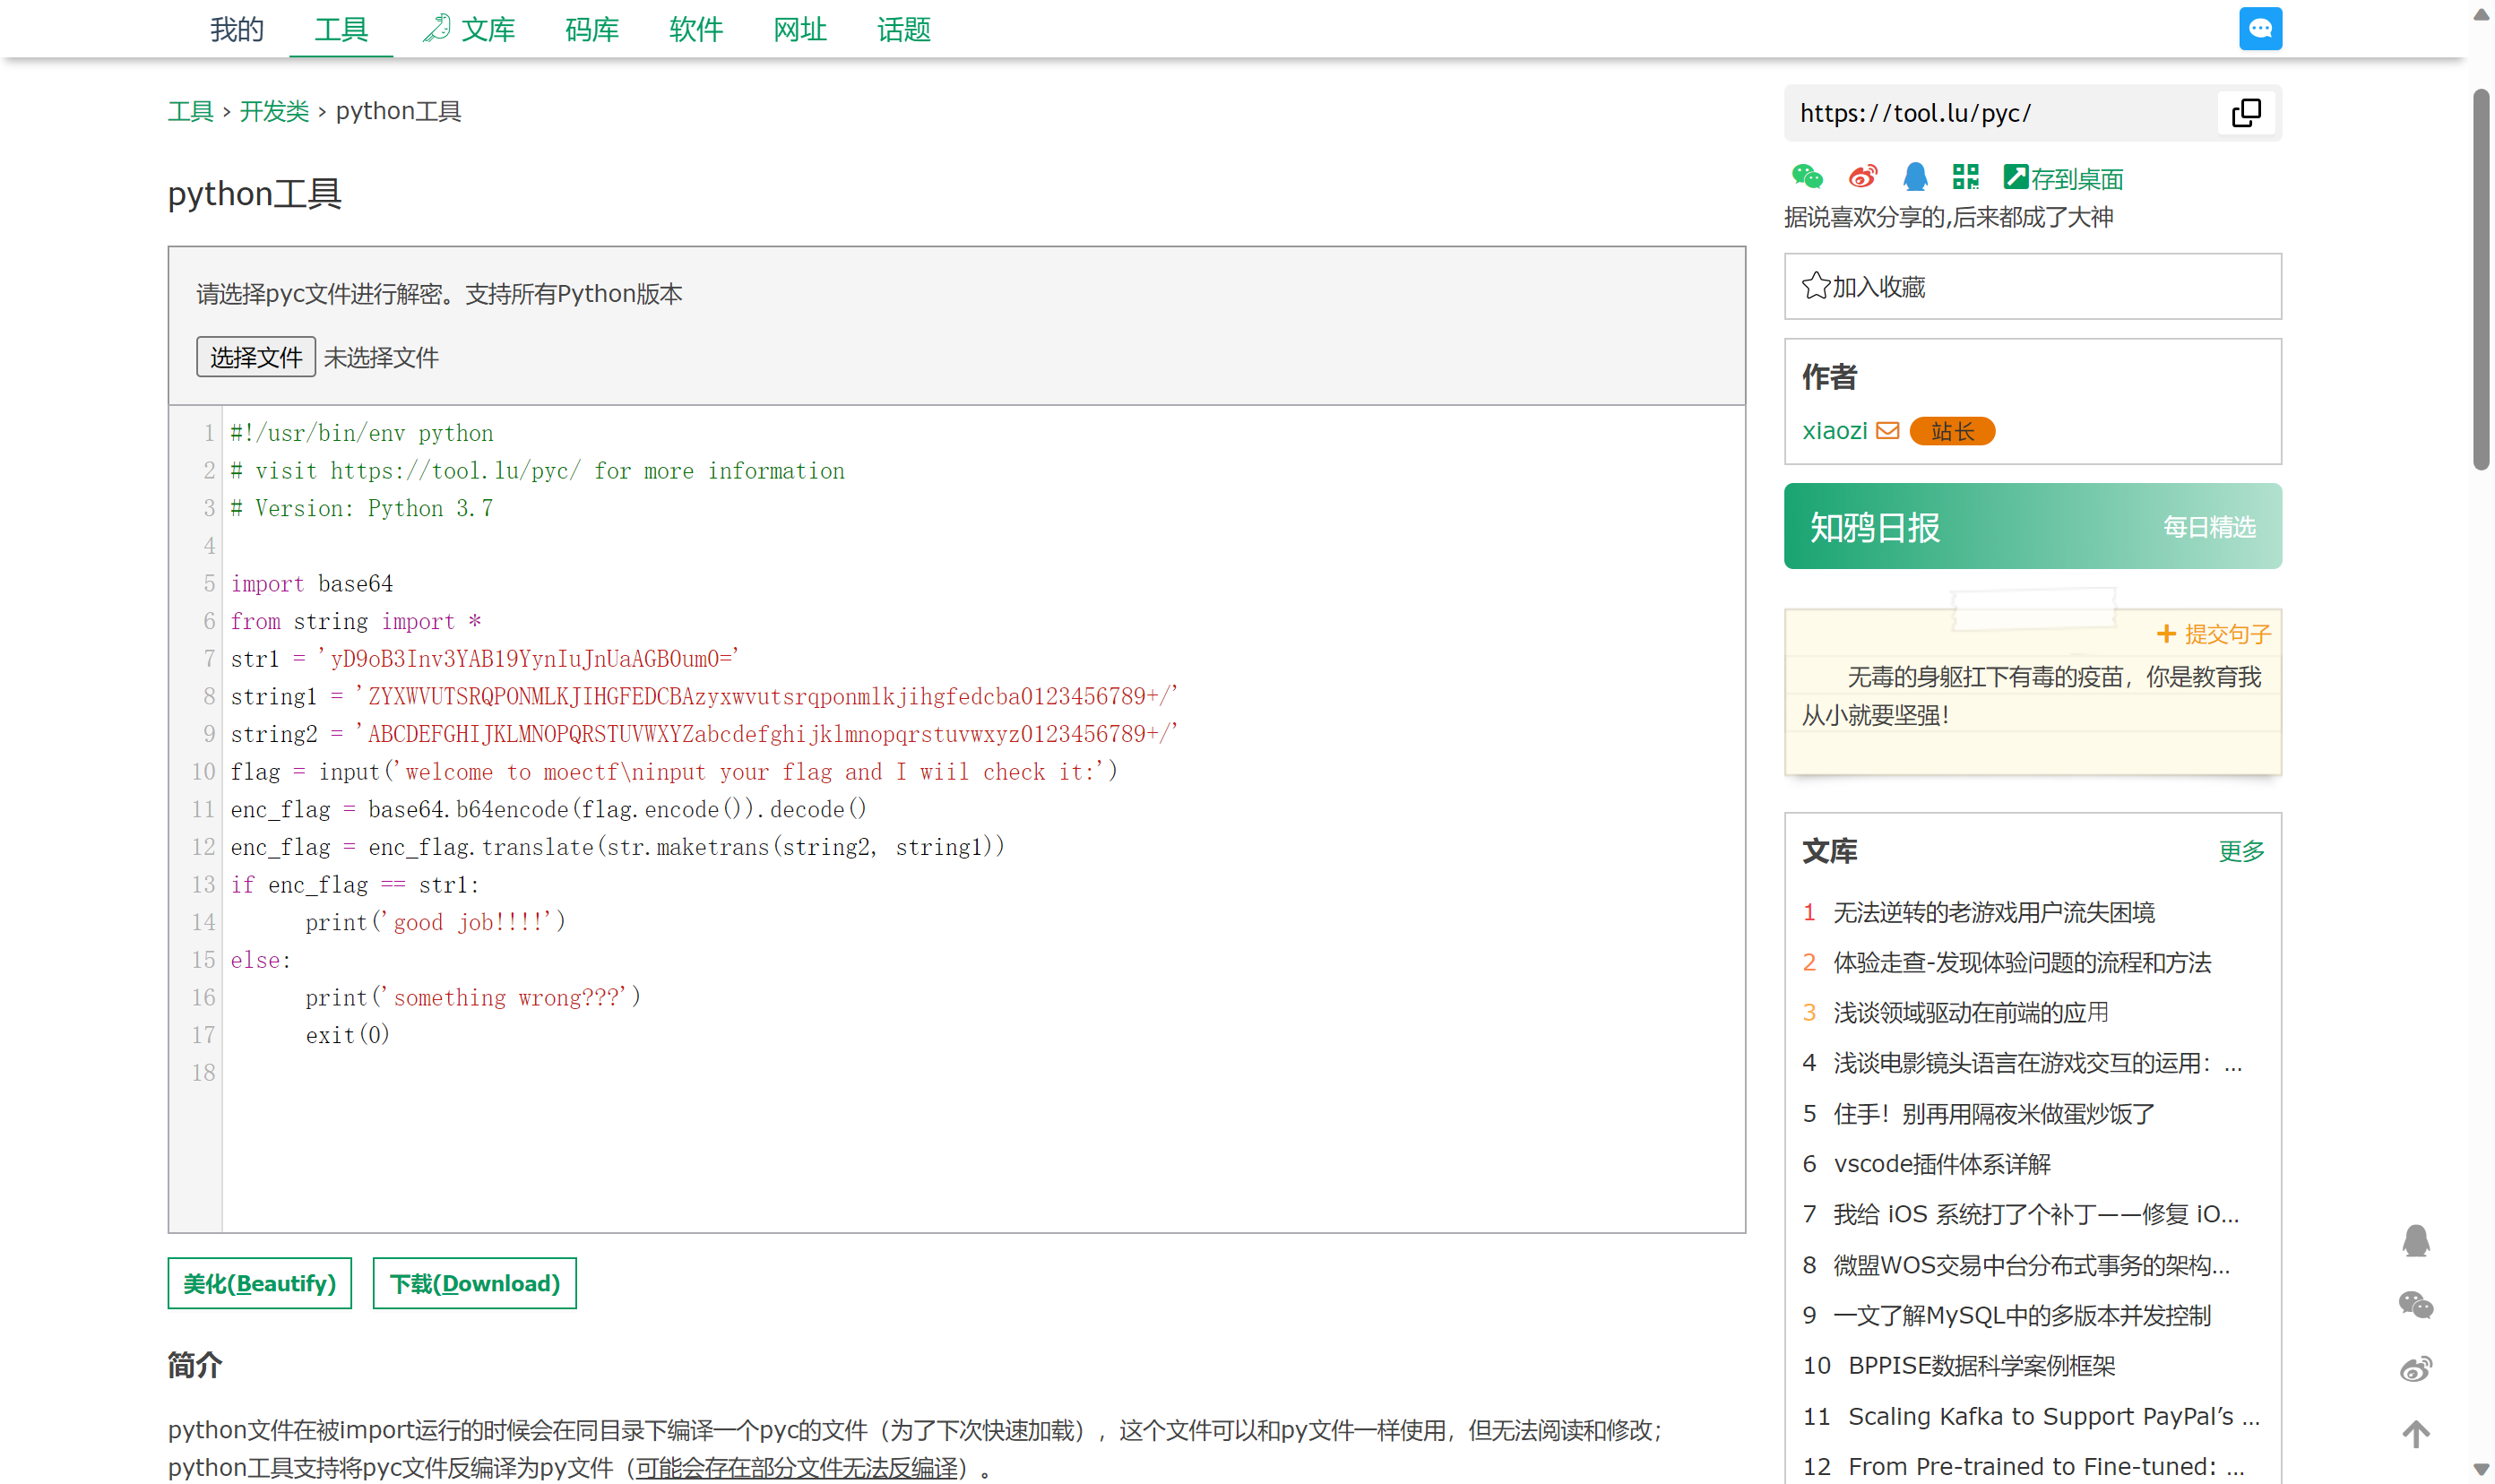The width and height of the screenshot is (2495, 1484).
Task: Share to Weibo using red icon
Action: coord(1862,177)
